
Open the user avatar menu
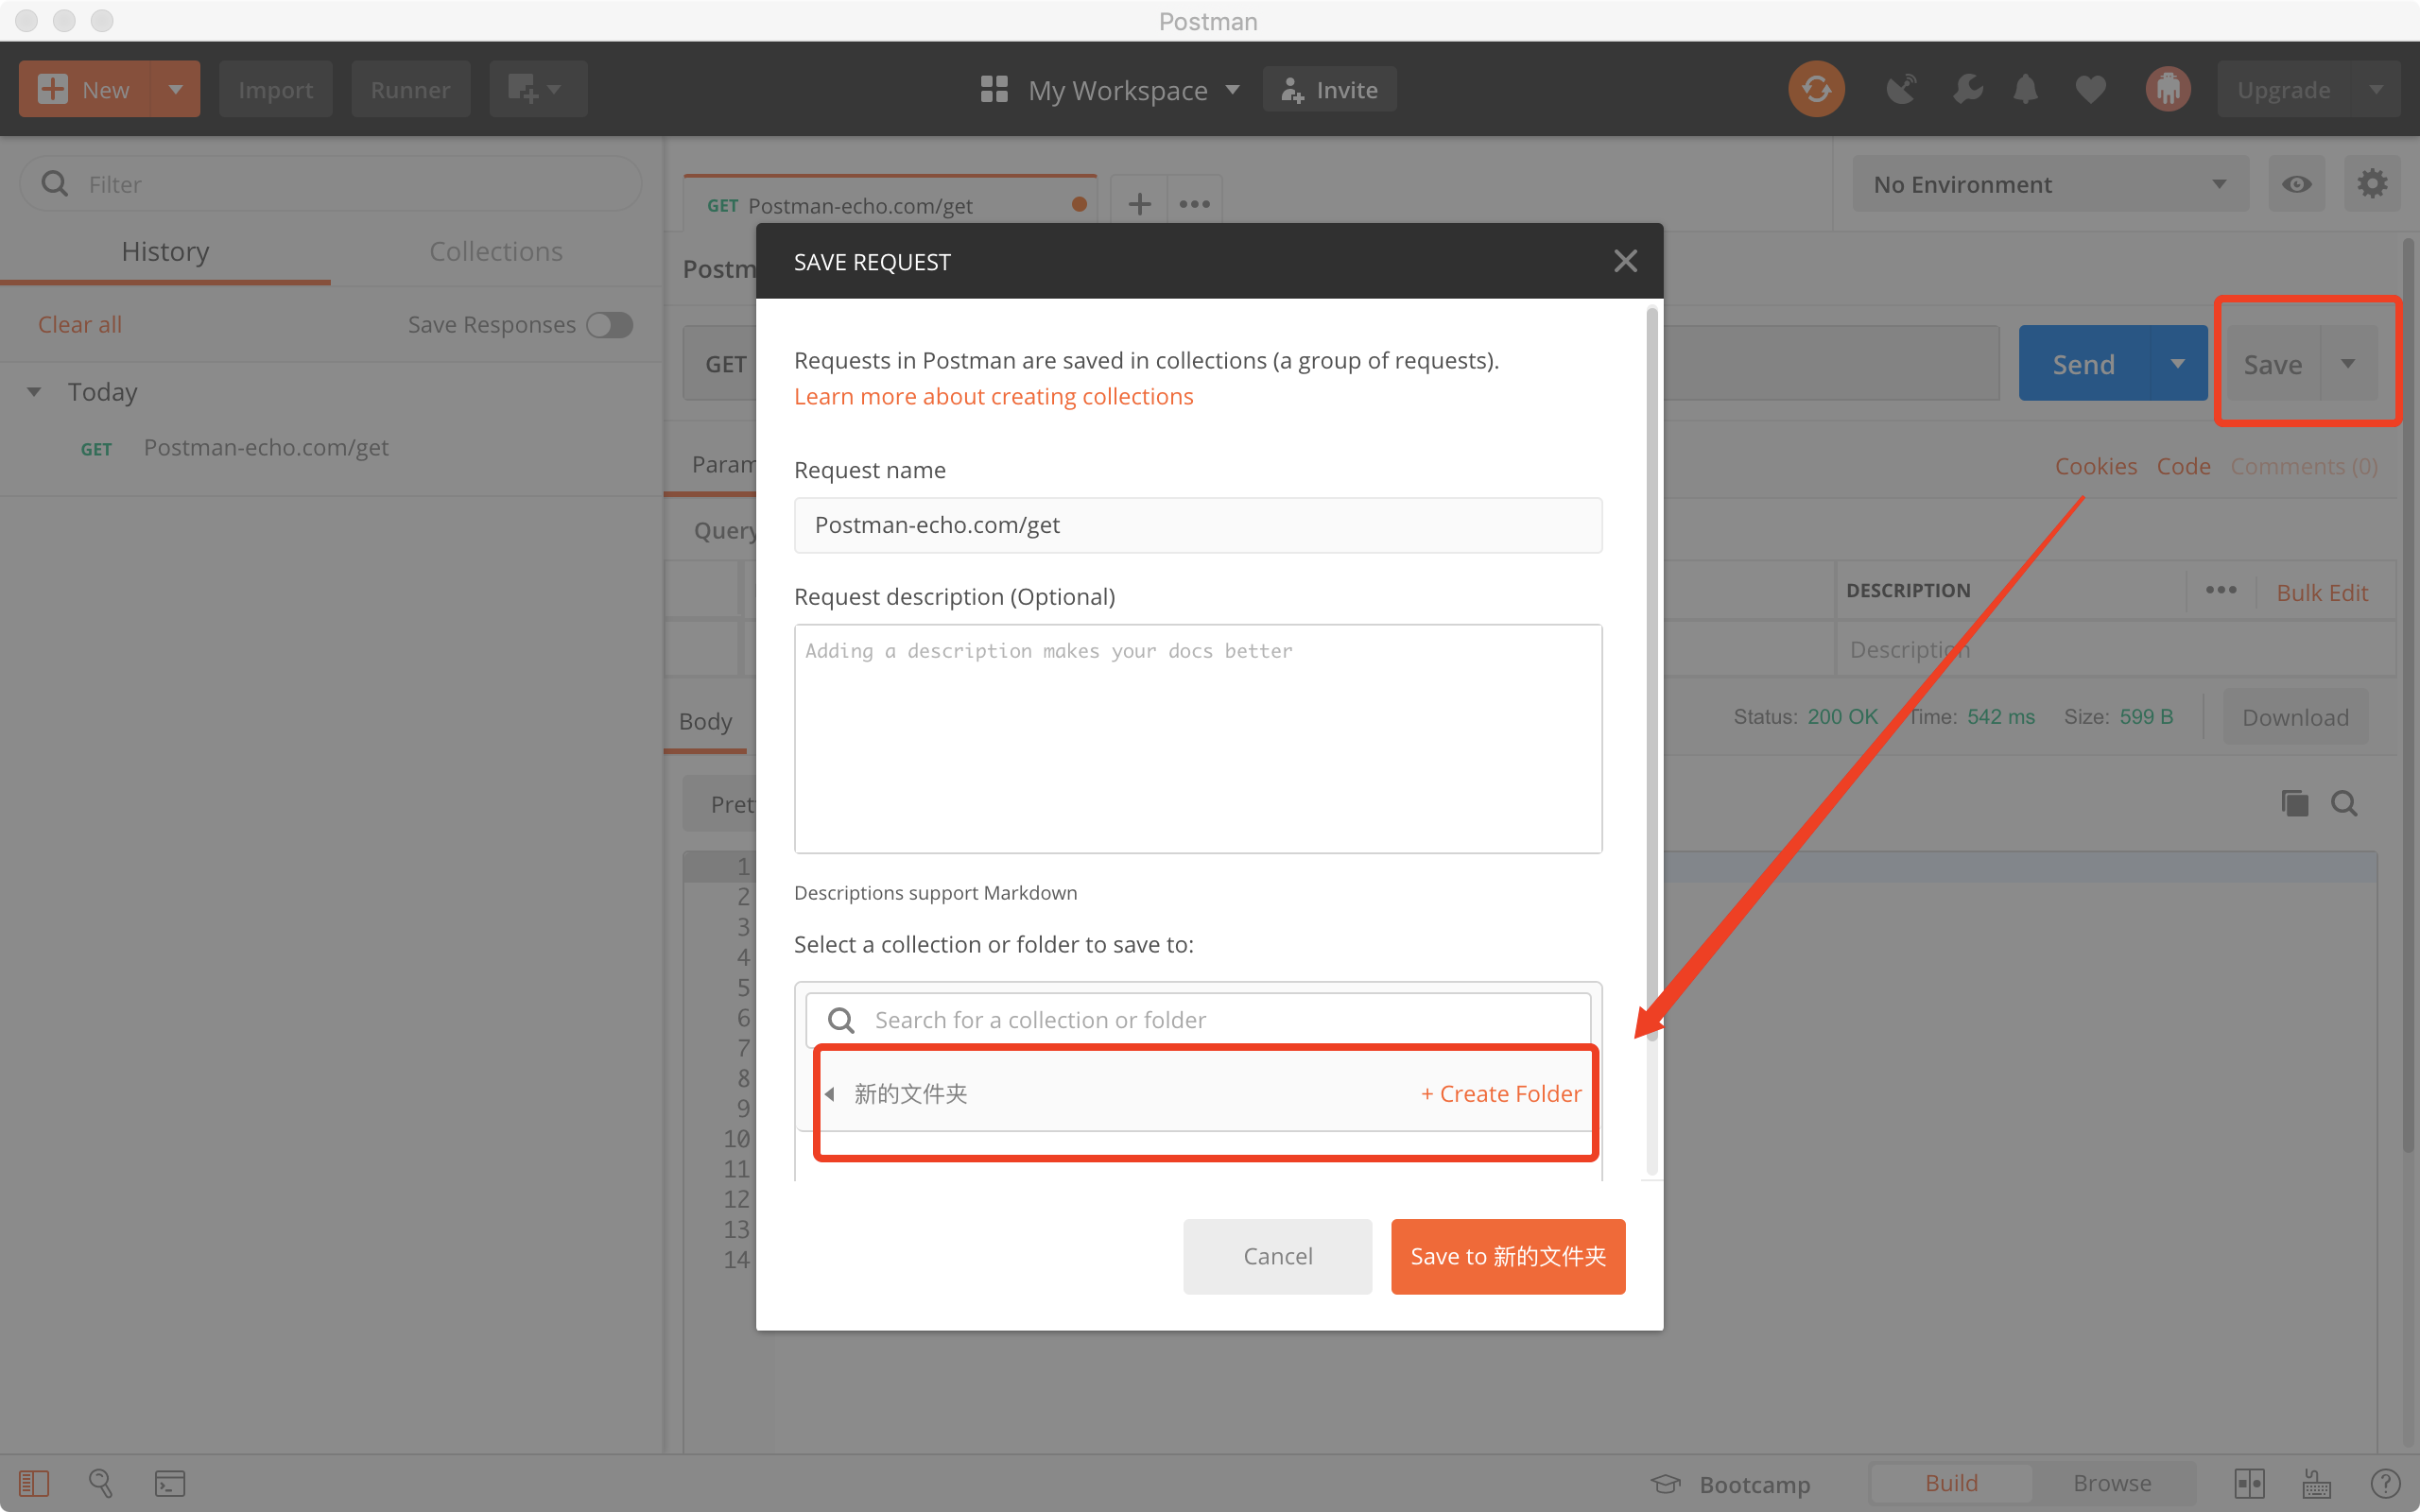[2167, 89]
